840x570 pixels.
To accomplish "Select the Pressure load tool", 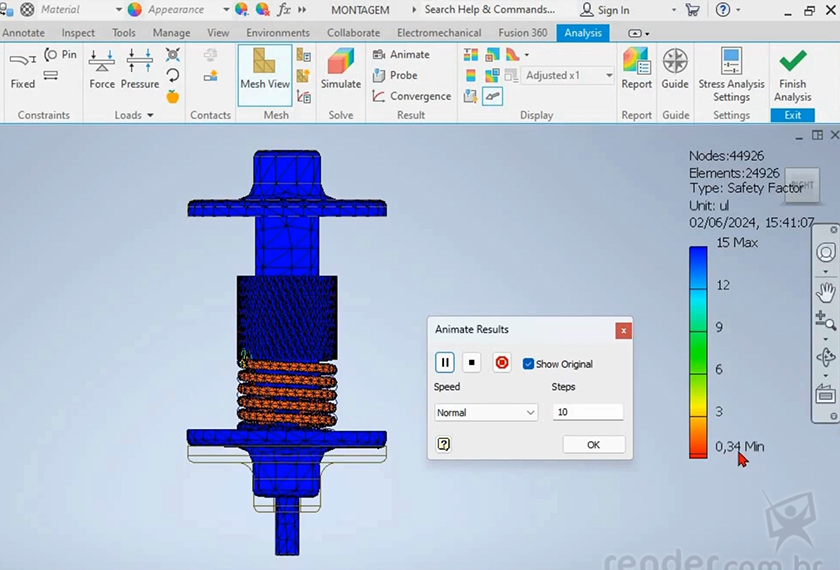I will [x=140, y=69].
